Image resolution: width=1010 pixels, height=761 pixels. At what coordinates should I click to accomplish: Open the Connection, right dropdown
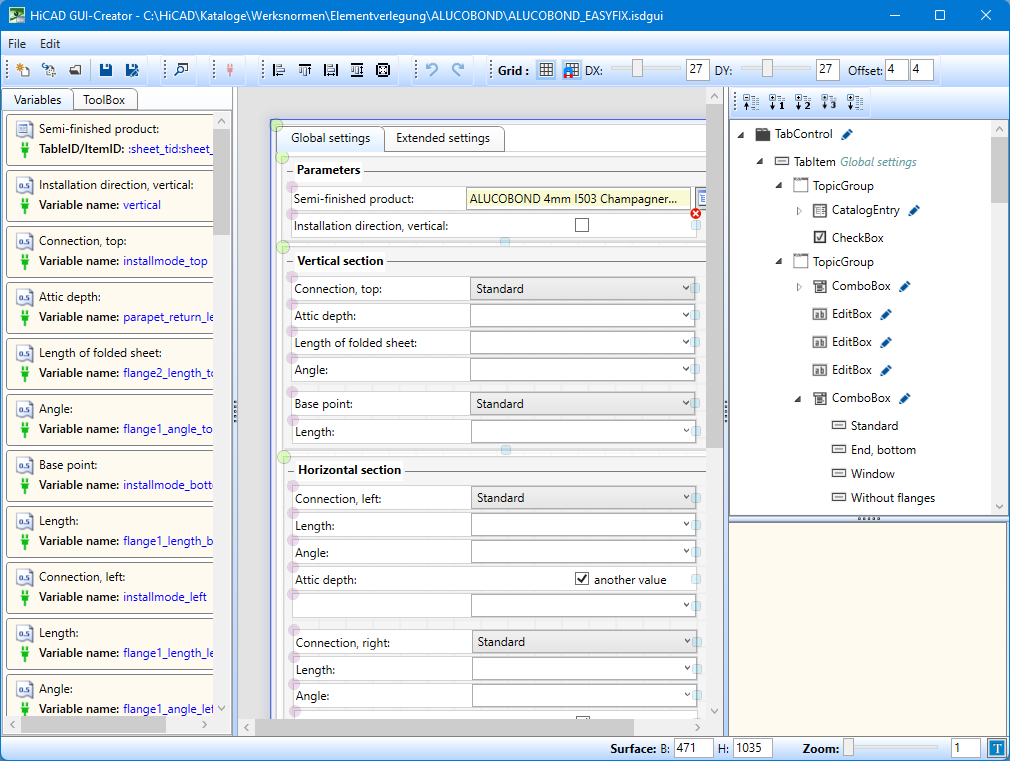click(x=584, y=642)
